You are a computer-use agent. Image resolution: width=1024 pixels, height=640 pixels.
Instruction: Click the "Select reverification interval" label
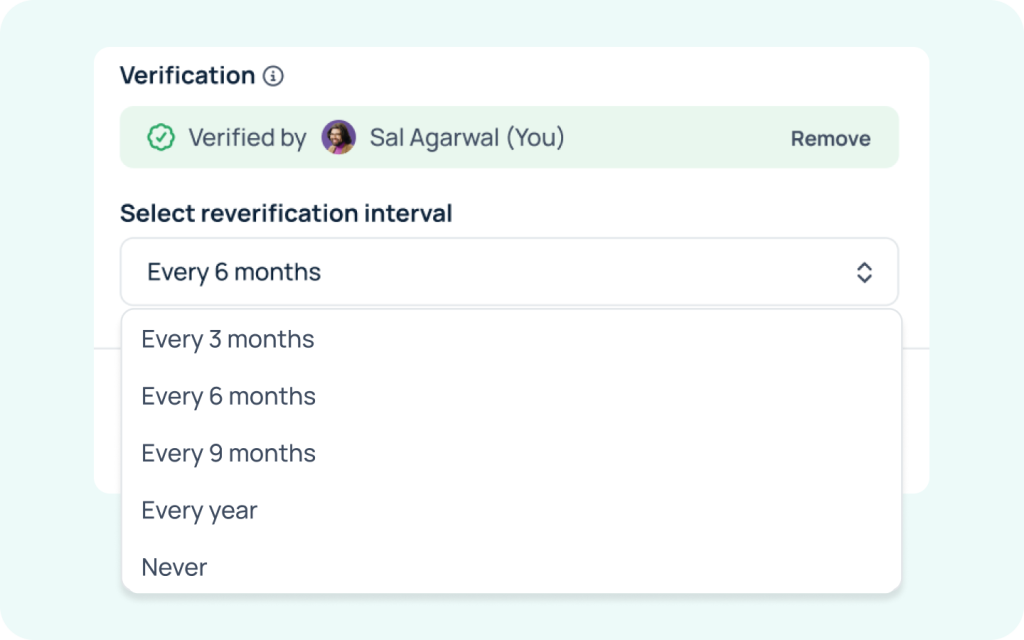[286, 213]
